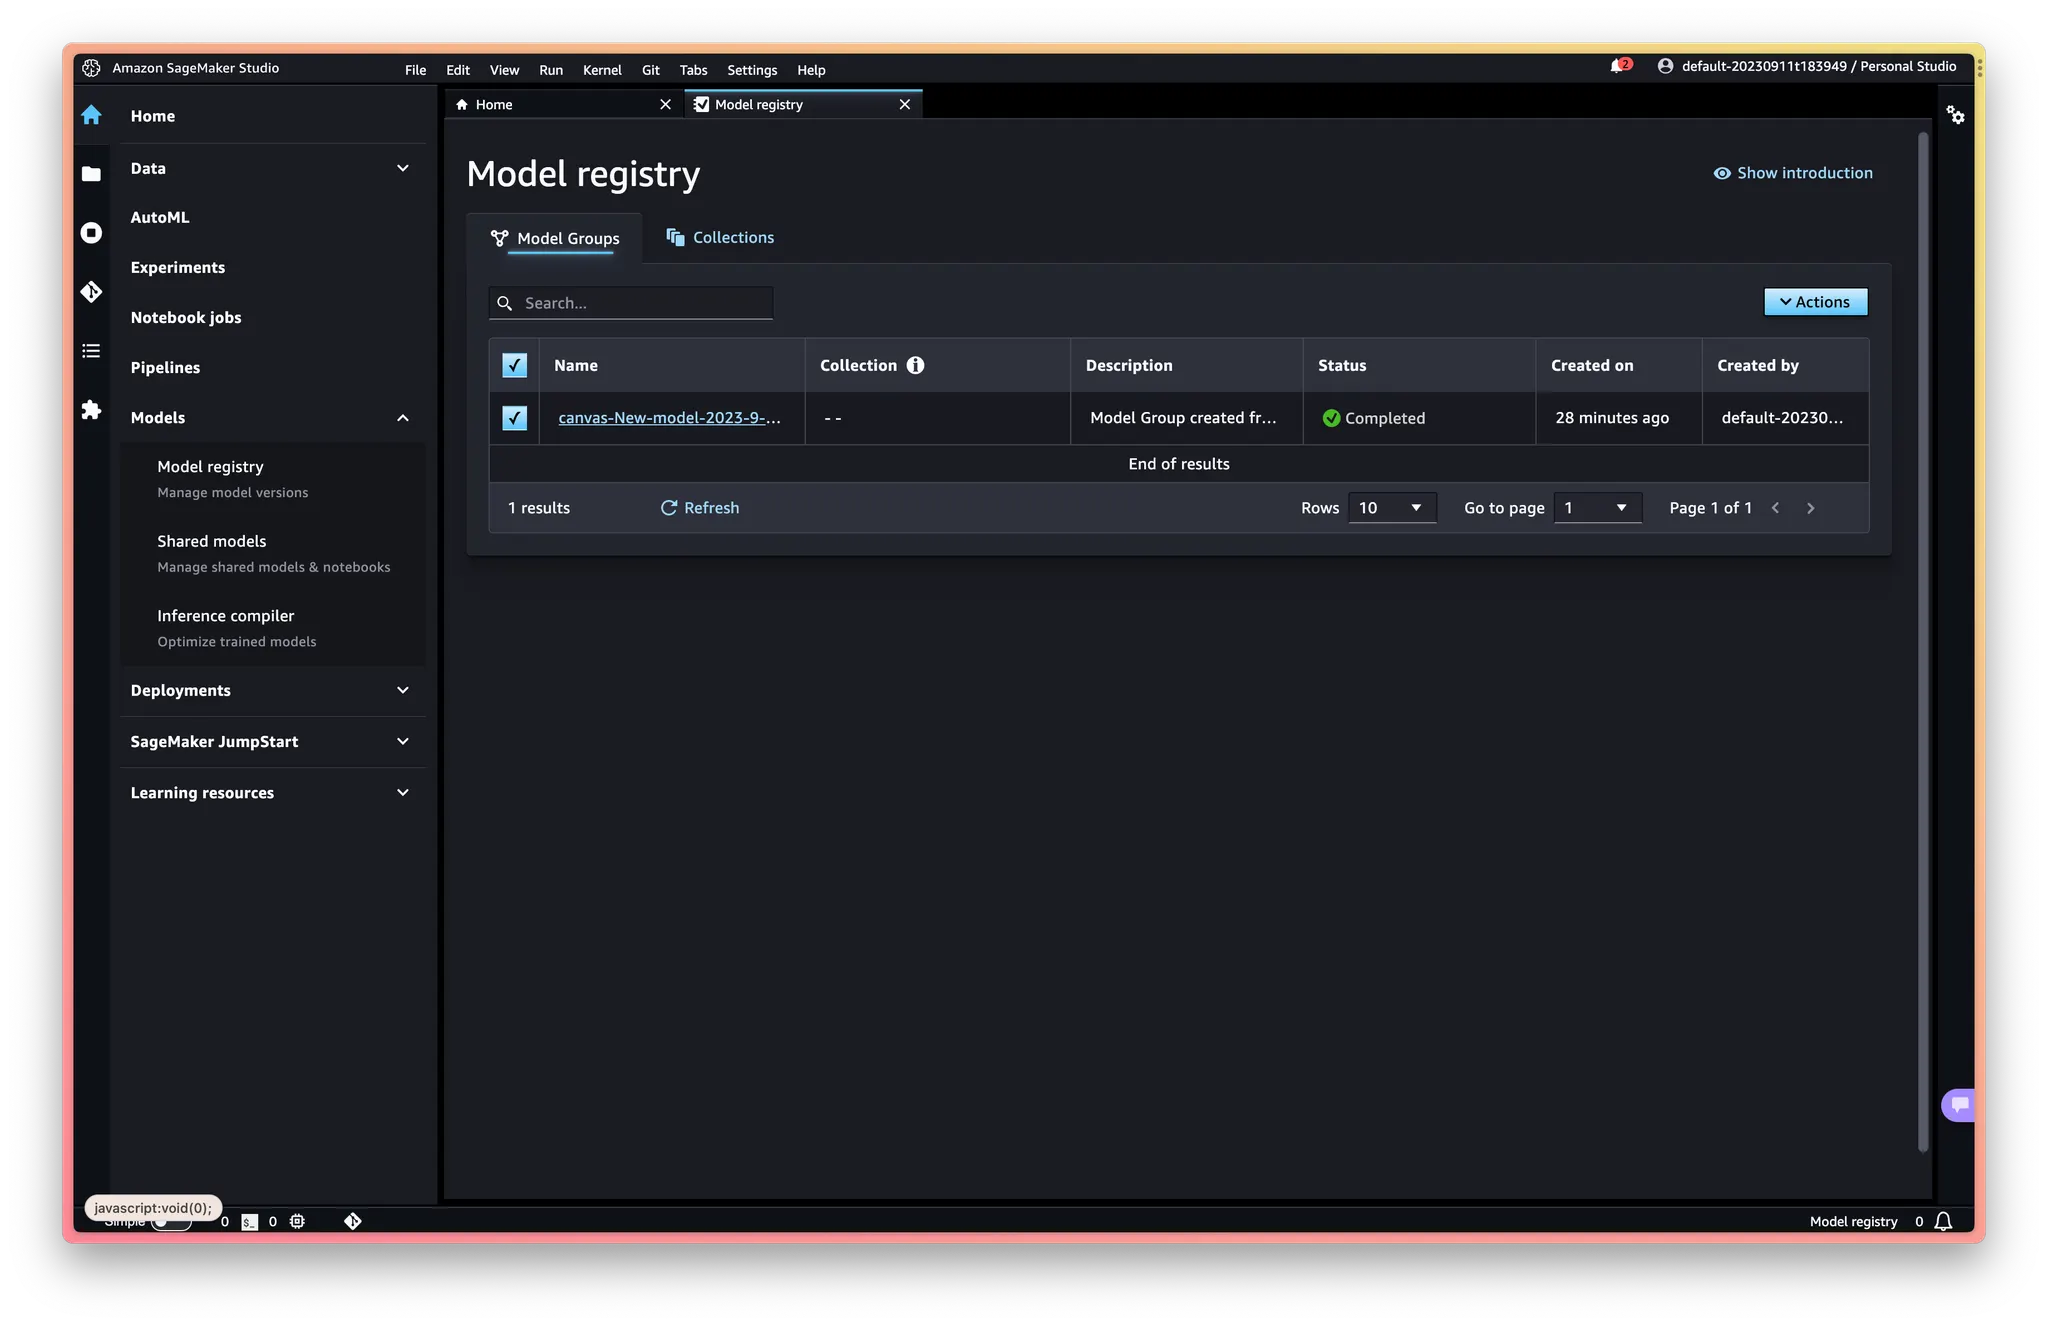
Task: Switch to the Collections tab
Action: coord(721,237)
